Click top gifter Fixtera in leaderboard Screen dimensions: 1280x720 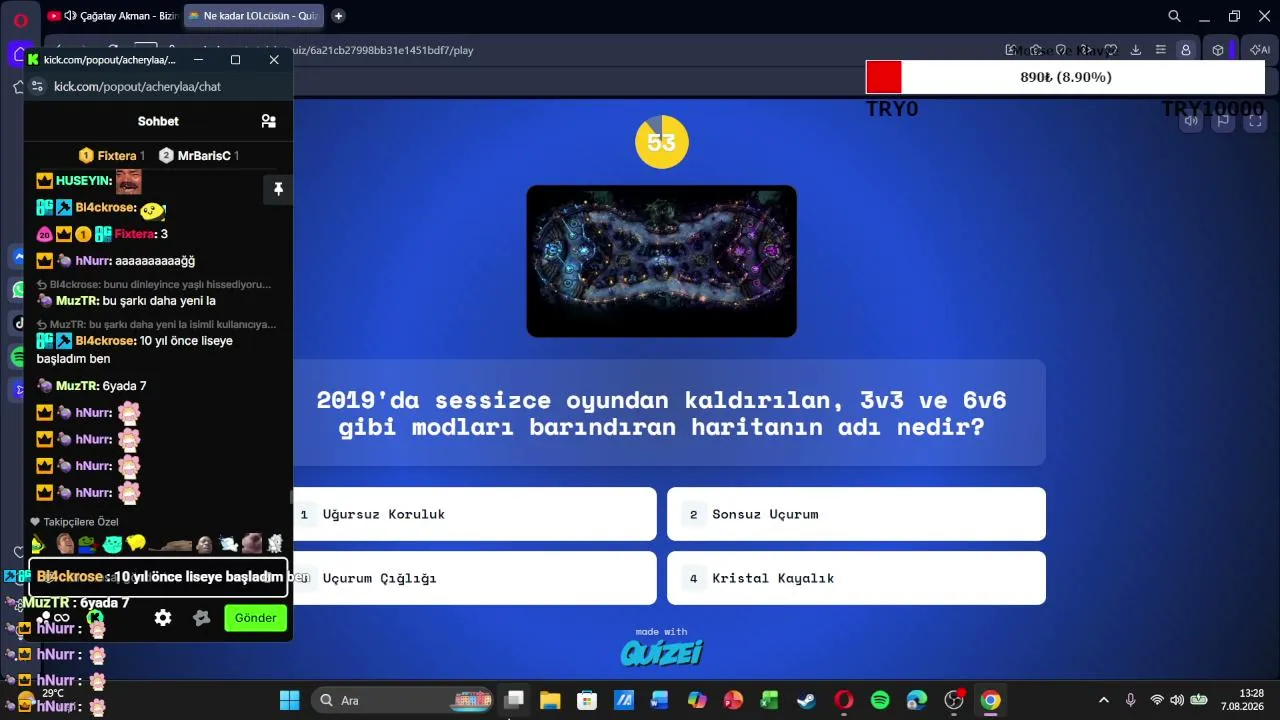coord(111,155)
